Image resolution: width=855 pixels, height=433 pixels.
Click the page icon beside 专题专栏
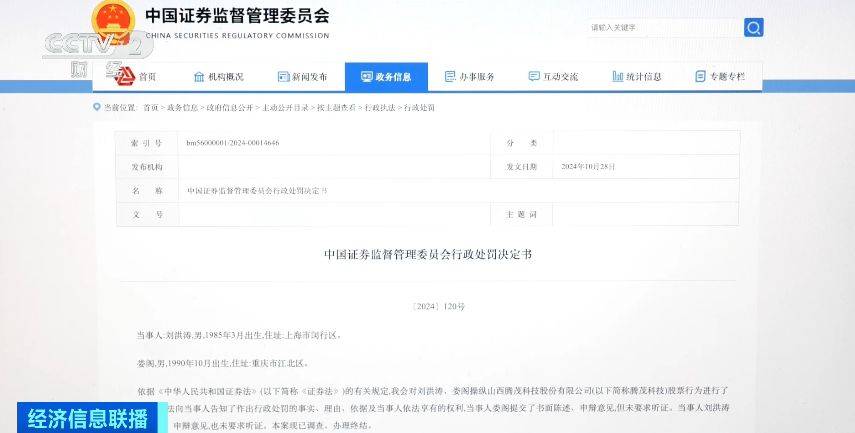point(701,77)
